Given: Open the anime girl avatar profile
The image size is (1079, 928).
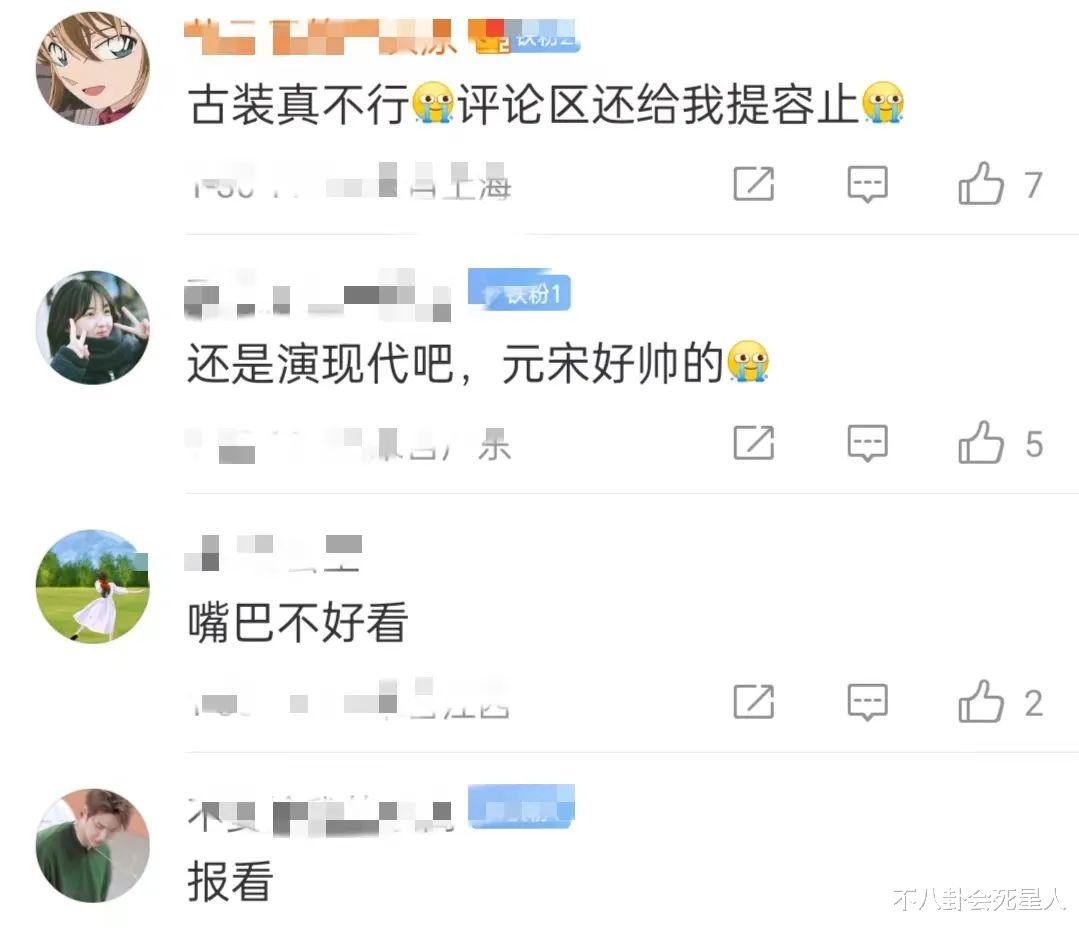Looking at the screenshot, I should point(93,68).
